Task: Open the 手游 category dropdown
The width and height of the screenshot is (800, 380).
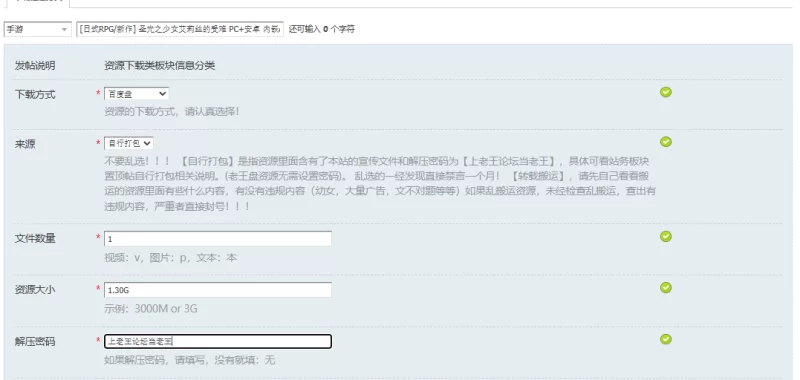Action: click(37, 30)
